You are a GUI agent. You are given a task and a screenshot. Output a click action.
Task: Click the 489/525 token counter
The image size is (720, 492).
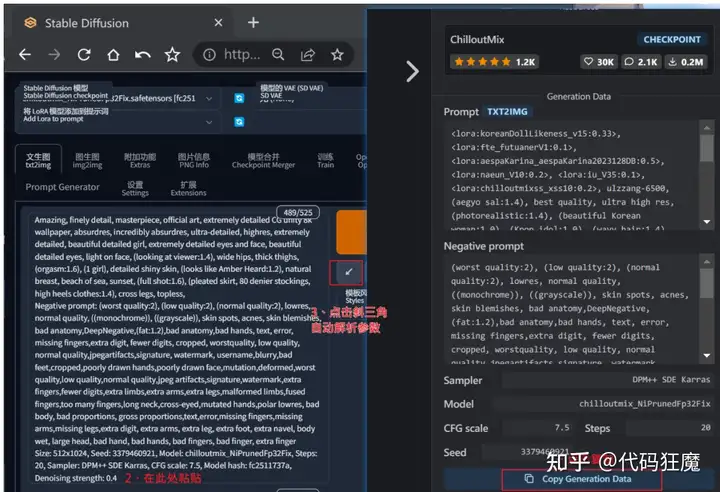tap(298, 212)
